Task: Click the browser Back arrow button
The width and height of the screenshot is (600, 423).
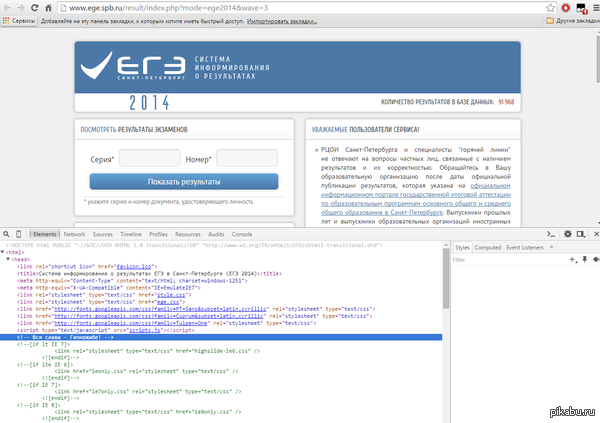Action: (9, 7)
